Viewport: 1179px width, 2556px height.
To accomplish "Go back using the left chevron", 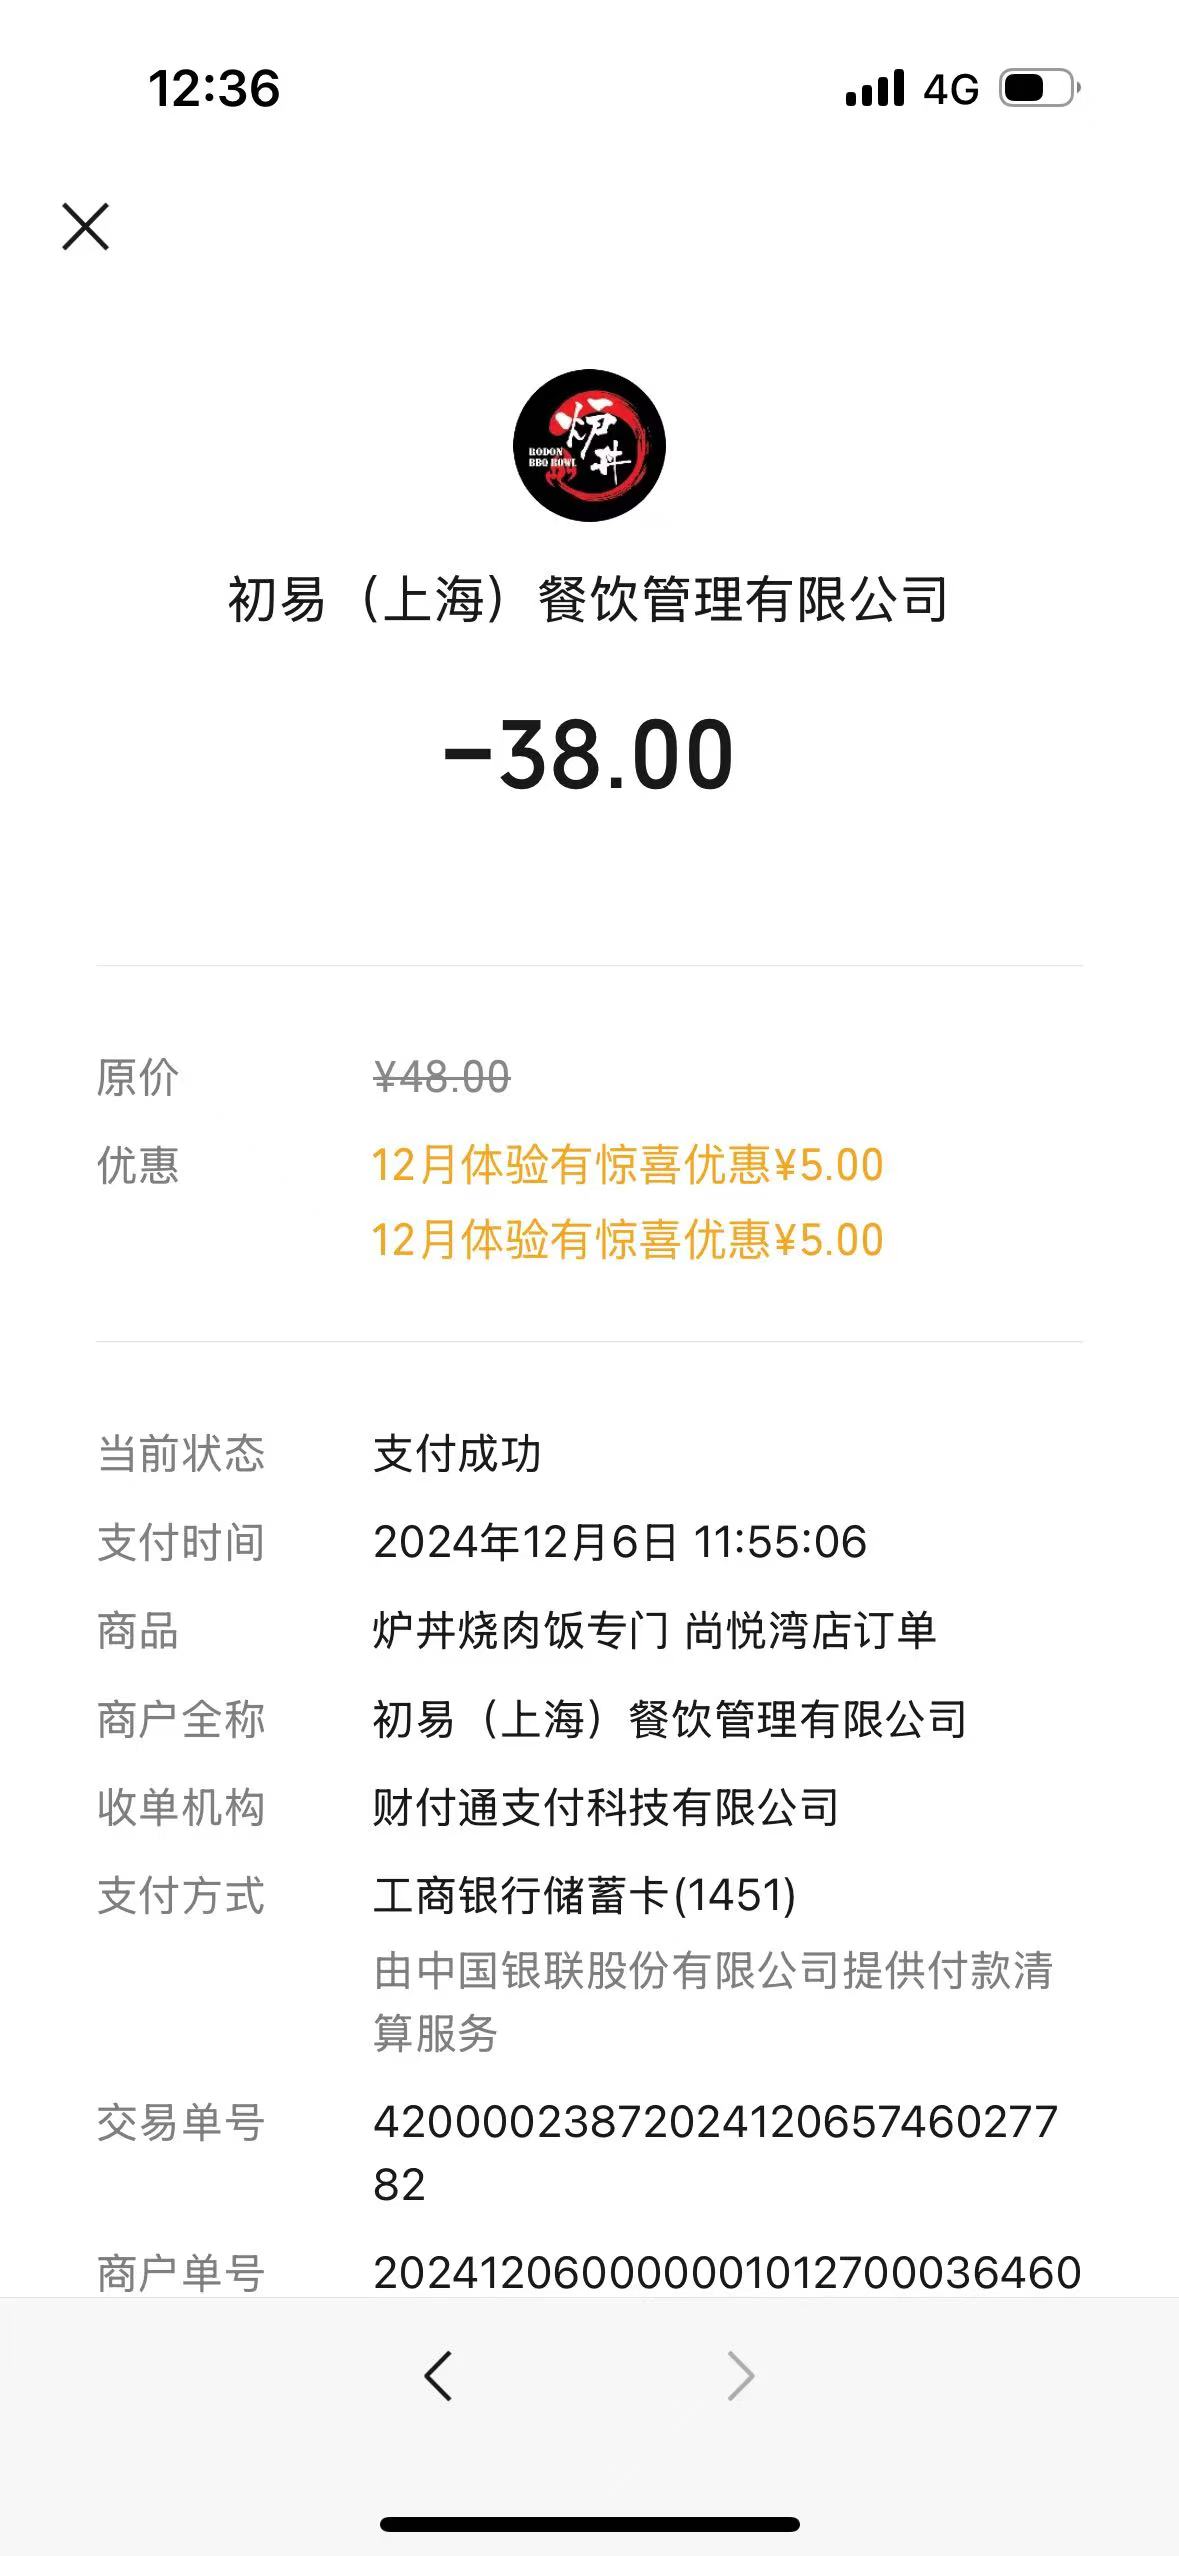I will pyautogui.click(x=438, y=2376).
